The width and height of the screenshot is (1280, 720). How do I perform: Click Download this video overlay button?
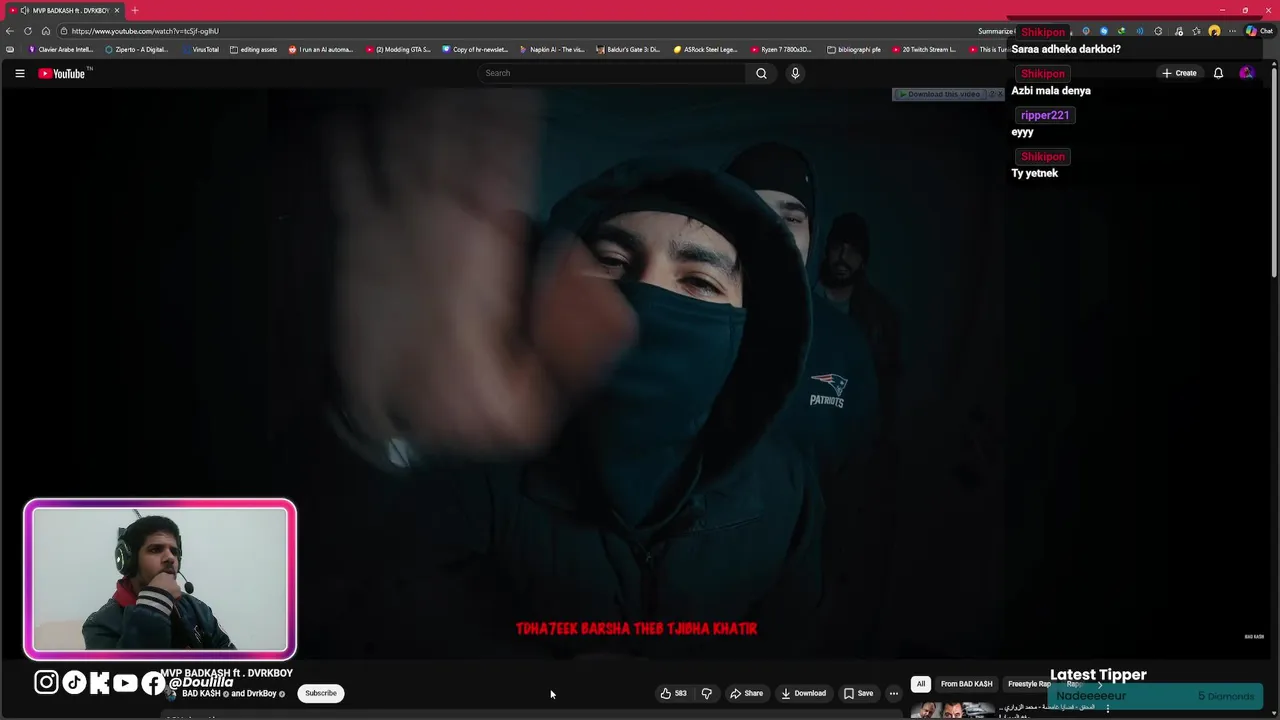pos(939,94)
